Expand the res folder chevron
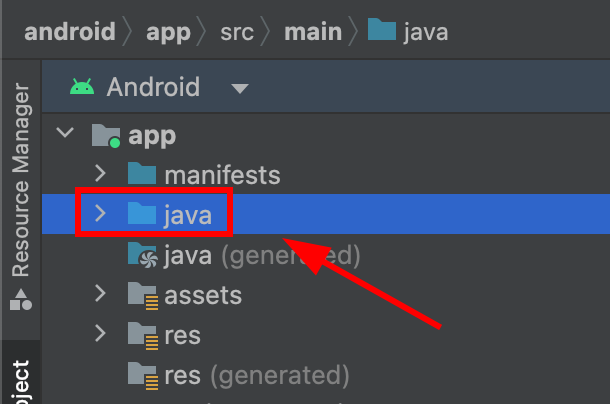 (99, 334)
